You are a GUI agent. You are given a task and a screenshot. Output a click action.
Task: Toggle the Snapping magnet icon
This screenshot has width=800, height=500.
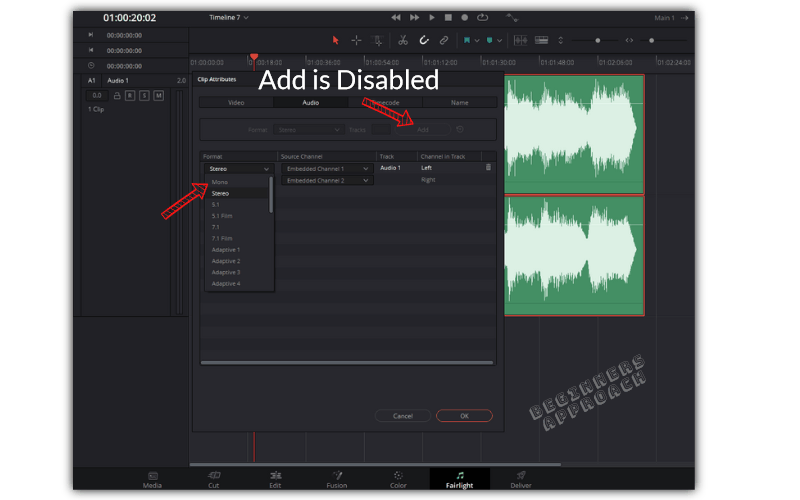point(423,40)
